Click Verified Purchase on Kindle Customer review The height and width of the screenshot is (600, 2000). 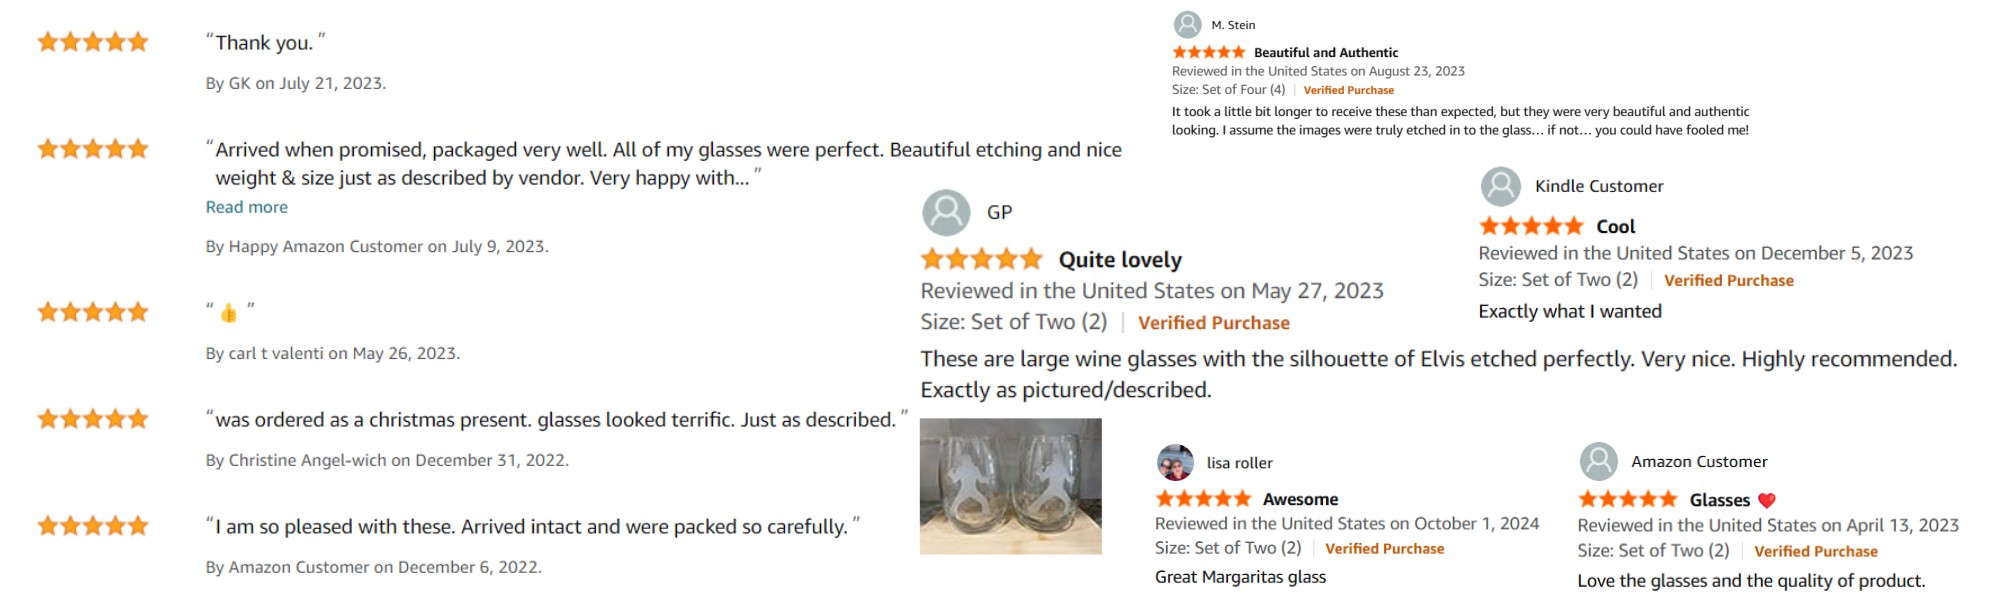[1729, 281]
